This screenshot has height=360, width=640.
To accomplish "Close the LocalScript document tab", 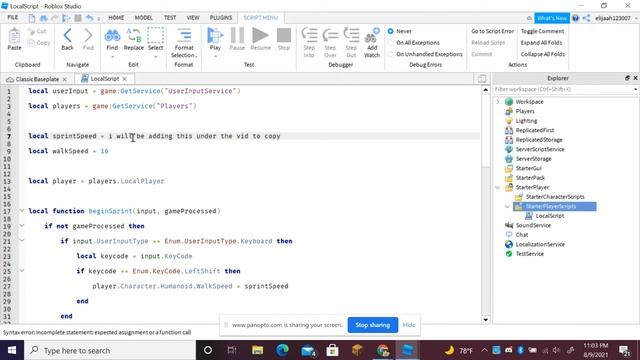I will [x=124, y=79].
